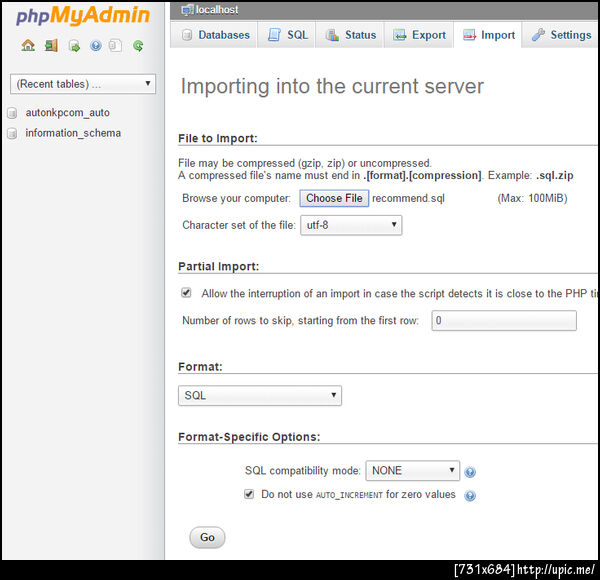Screen dimensions: 600x580
Task: Switch to the Export tab
Action: (x=419, y=35)
